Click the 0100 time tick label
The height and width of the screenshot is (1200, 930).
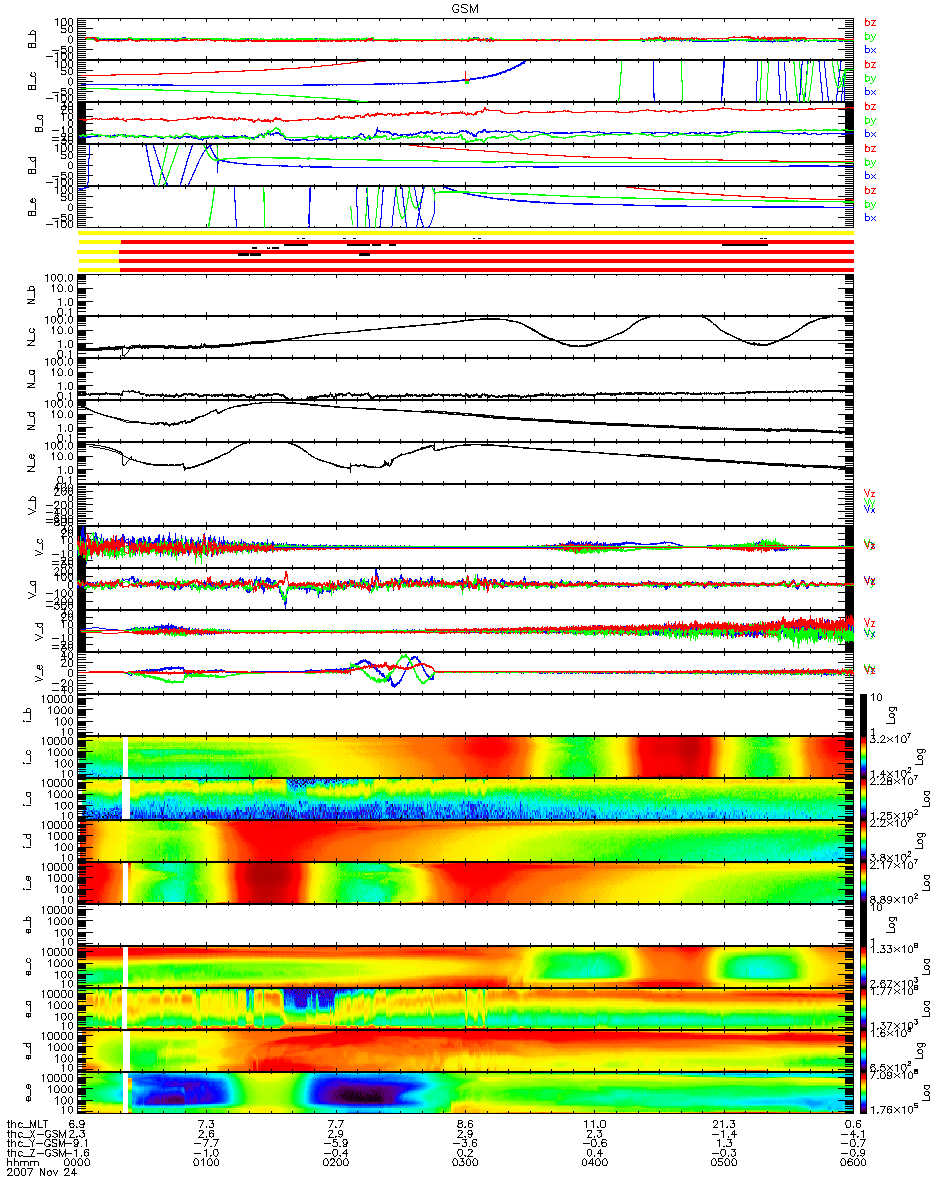coord(208,1163)
